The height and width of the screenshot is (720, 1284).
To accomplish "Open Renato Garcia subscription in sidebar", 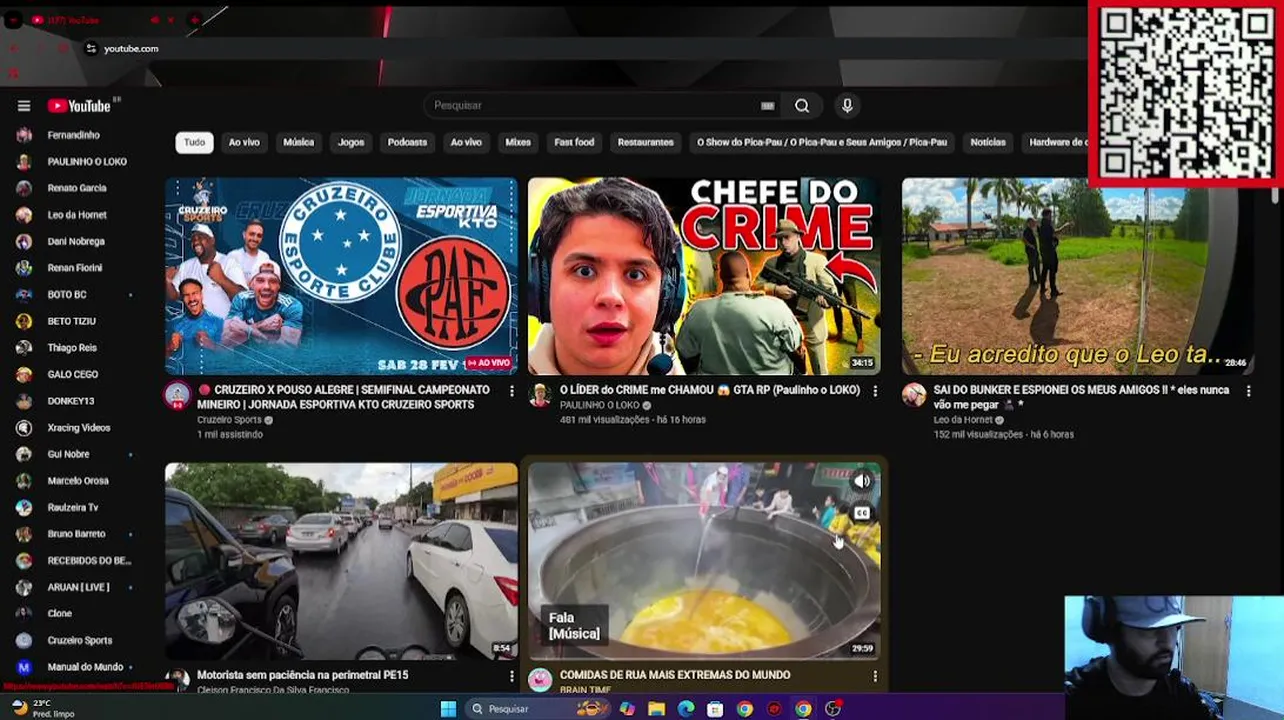I will click(x=76, y=188).
